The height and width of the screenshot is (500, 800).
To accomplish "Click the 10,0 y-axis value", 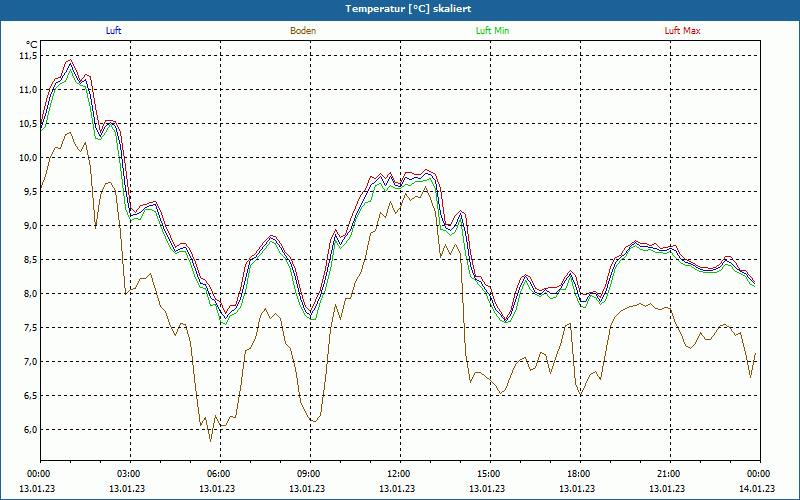I will pos(28,158).
